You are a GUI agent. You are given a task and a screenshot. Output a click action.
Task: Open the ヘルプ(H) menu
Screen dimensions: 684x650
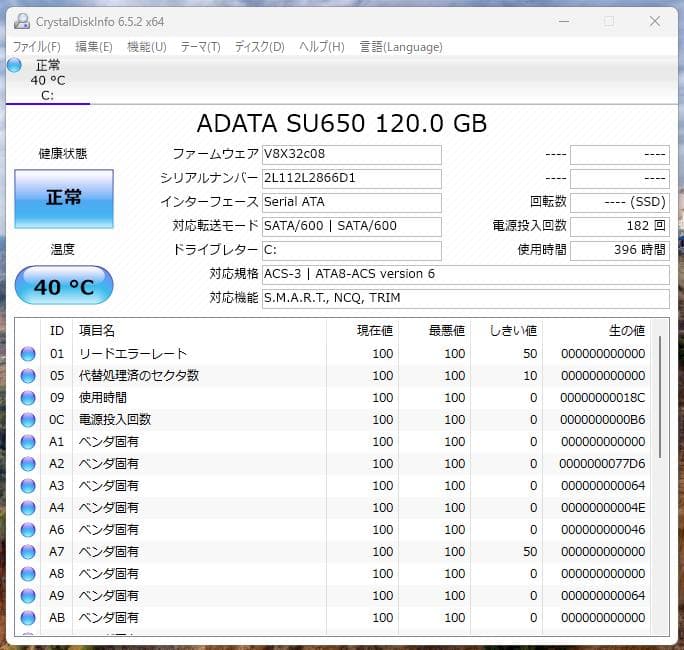pos(322,47)
